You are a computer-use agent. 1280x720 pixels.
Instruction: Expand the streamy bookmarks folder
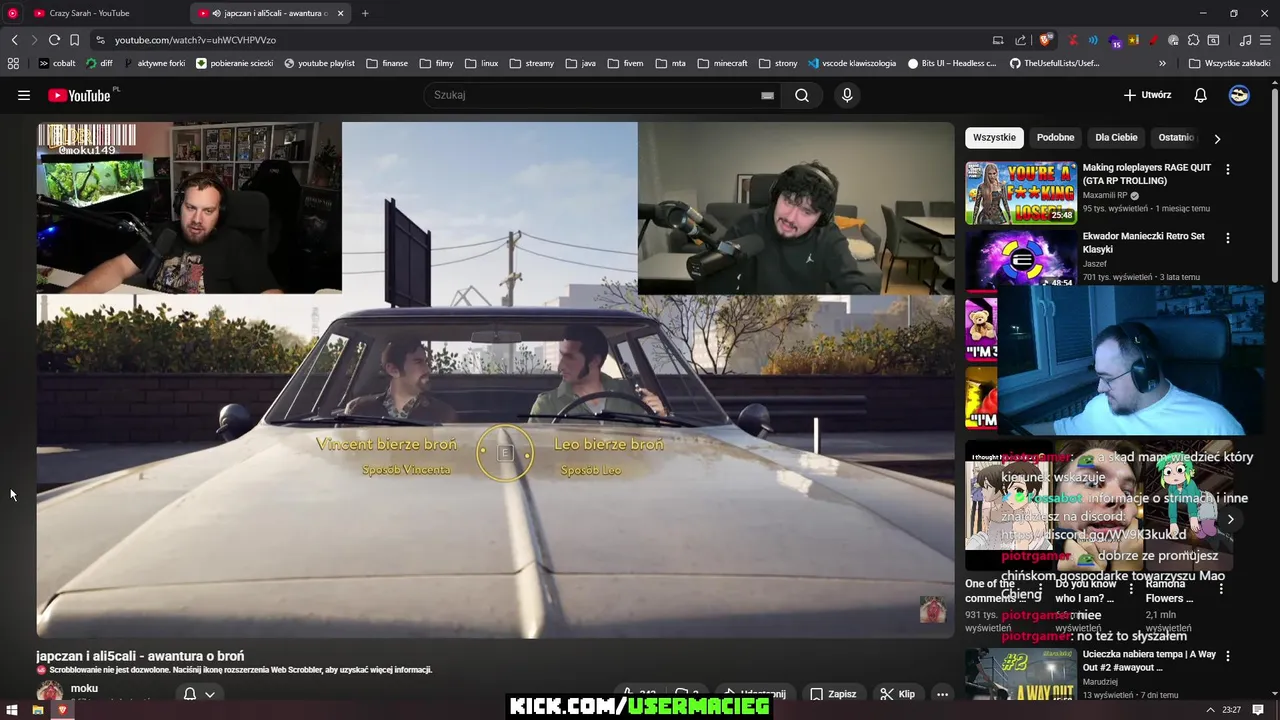(531, 63)
